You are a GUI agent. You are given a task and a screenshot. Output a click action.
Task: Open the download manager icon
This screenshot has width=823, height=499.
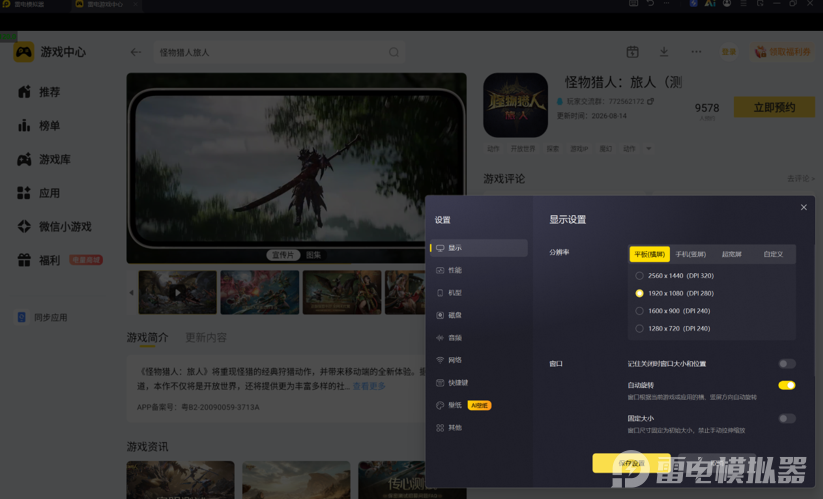pyautogui.click(x=664, y=52)
